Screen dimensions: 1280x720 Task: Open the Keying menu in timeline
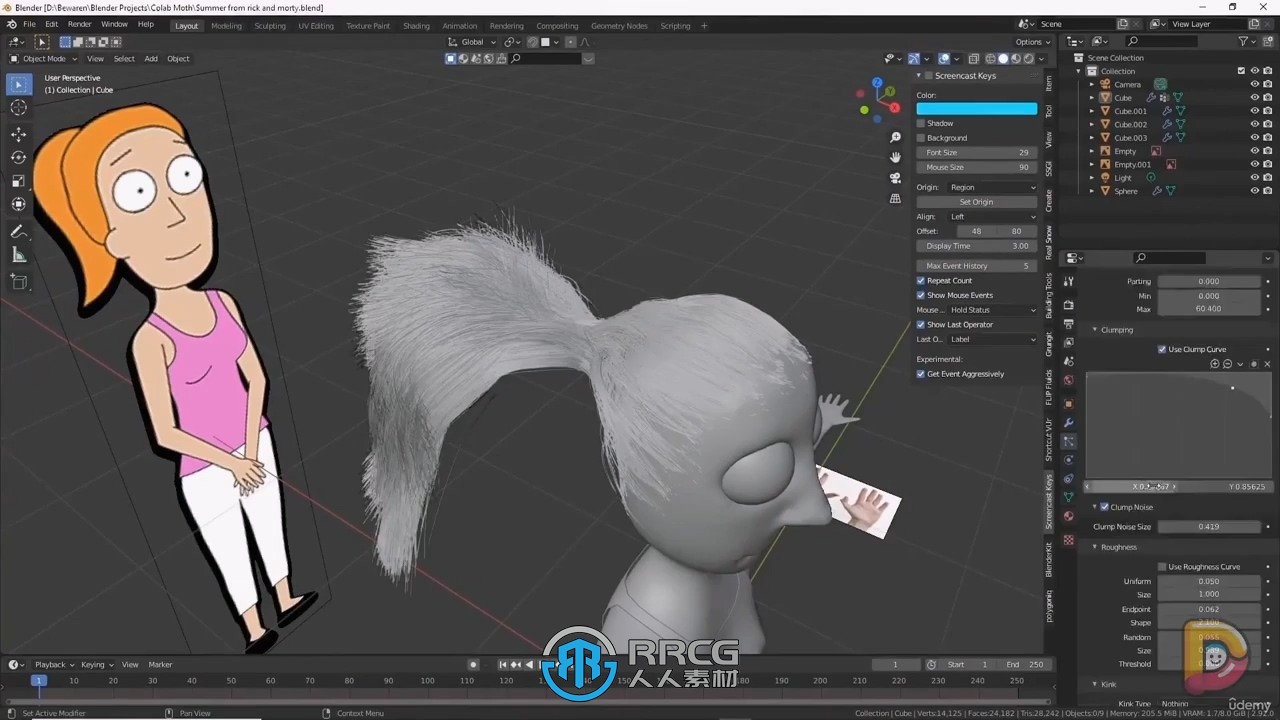(96, 664)
